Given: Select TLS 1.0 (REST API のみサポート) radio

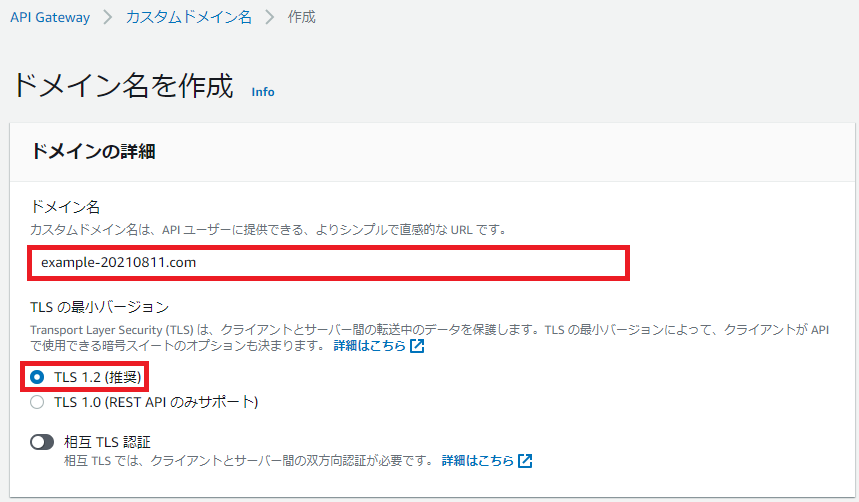Looking at the screenshot, I should (37, 402).
